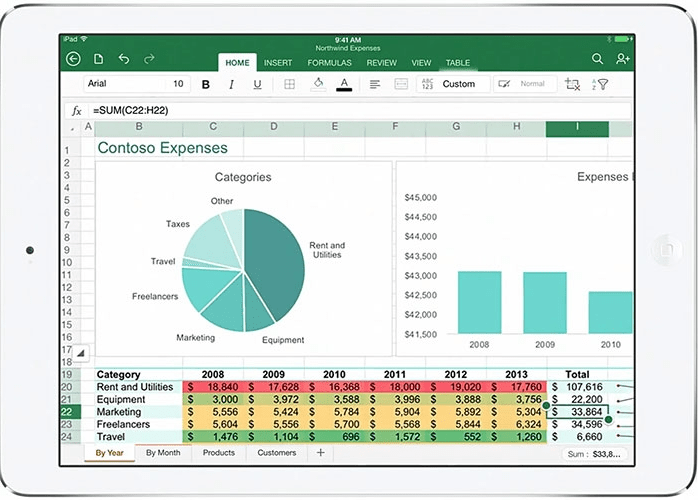The image size is (698, 500).
Task: Switch to the By Month sheet
Action: pyautogui.click(x=163, y=453)
